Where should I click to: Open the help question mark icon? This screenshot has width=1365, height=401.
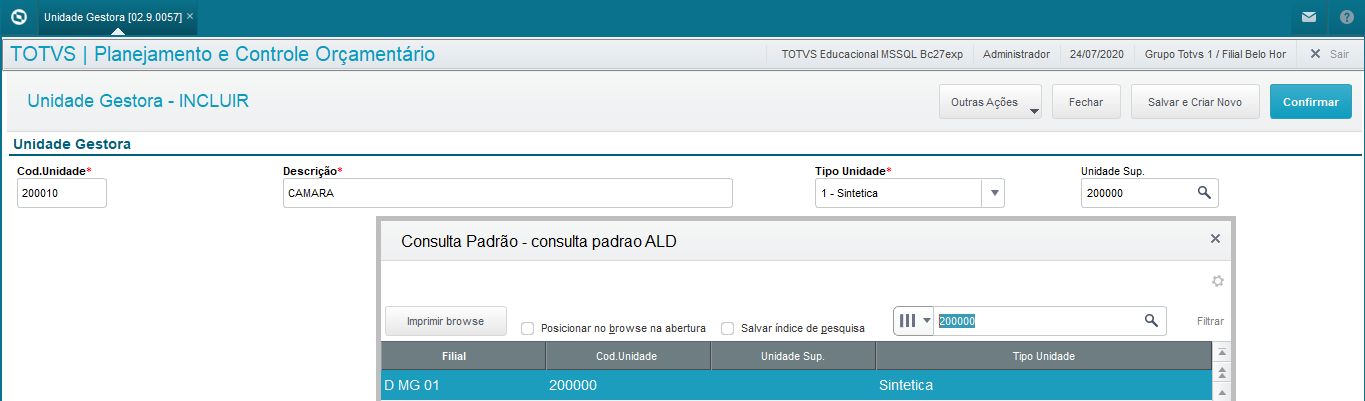1346,17
